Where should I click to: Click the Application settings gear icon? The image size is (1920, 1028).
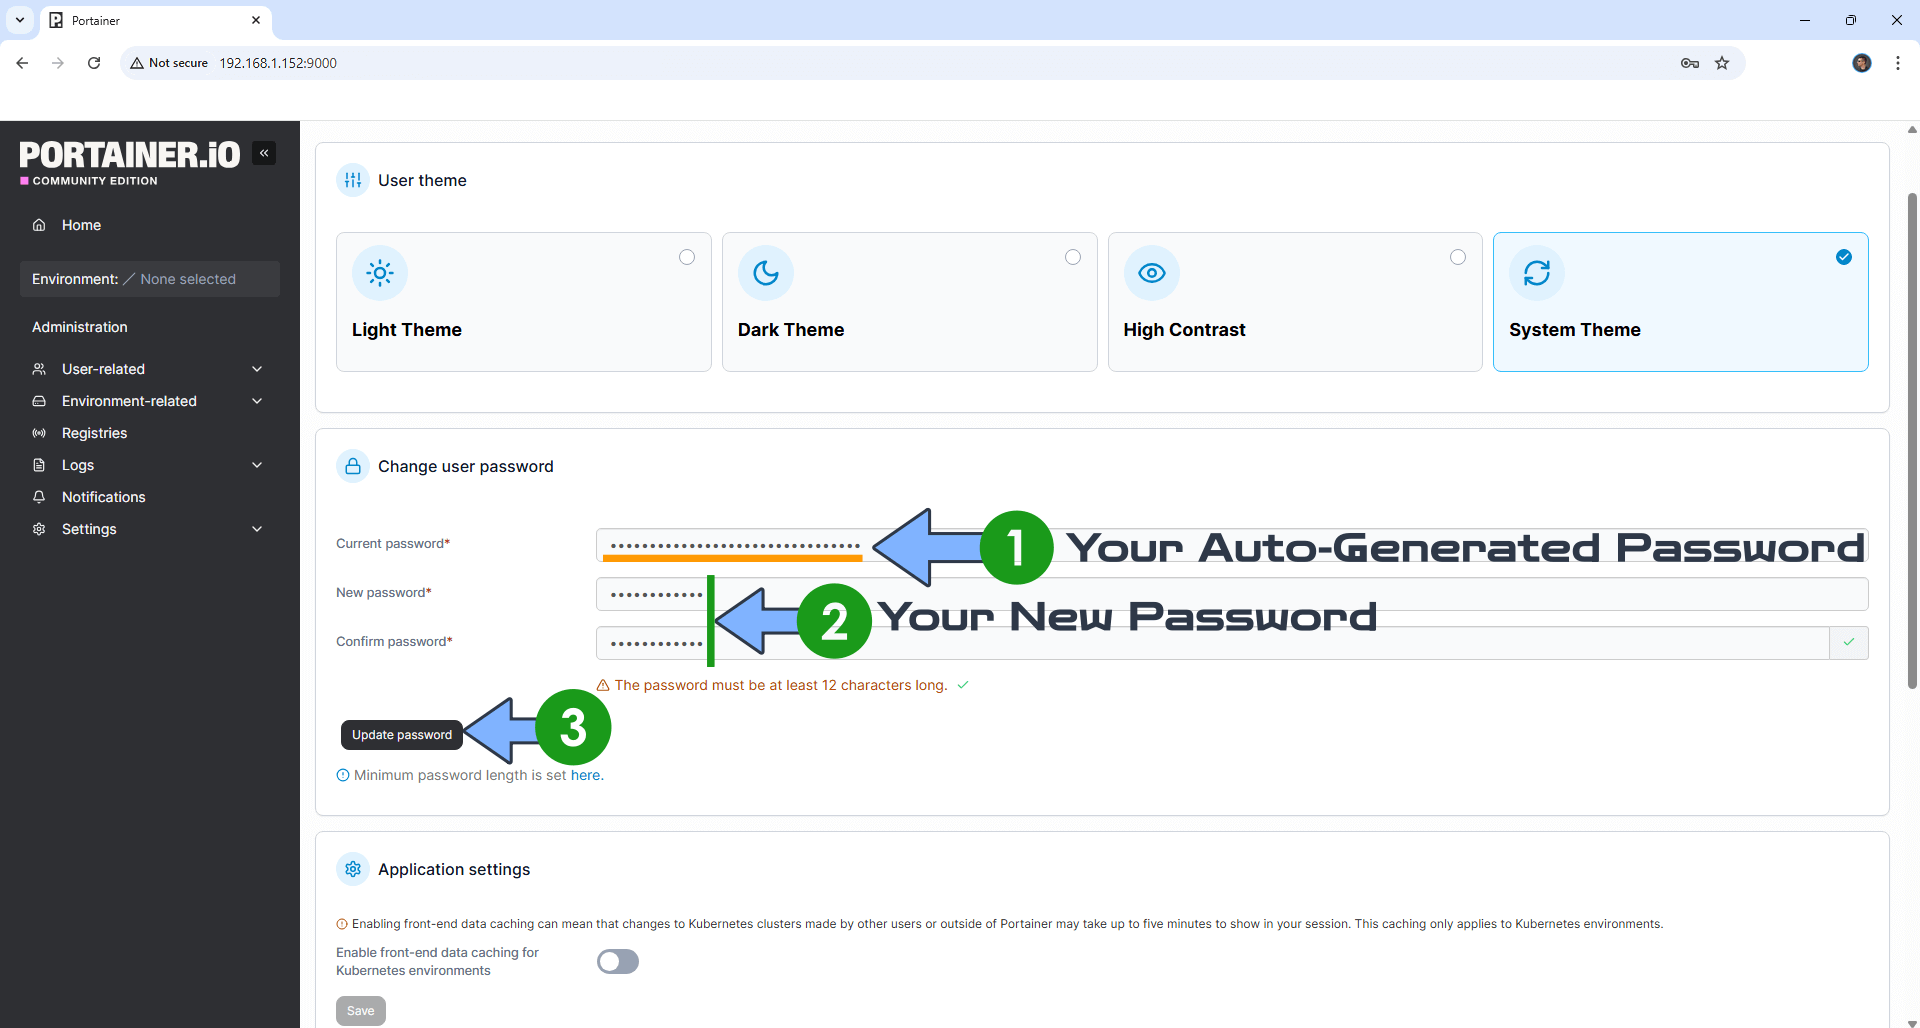(x=352, y=869)
